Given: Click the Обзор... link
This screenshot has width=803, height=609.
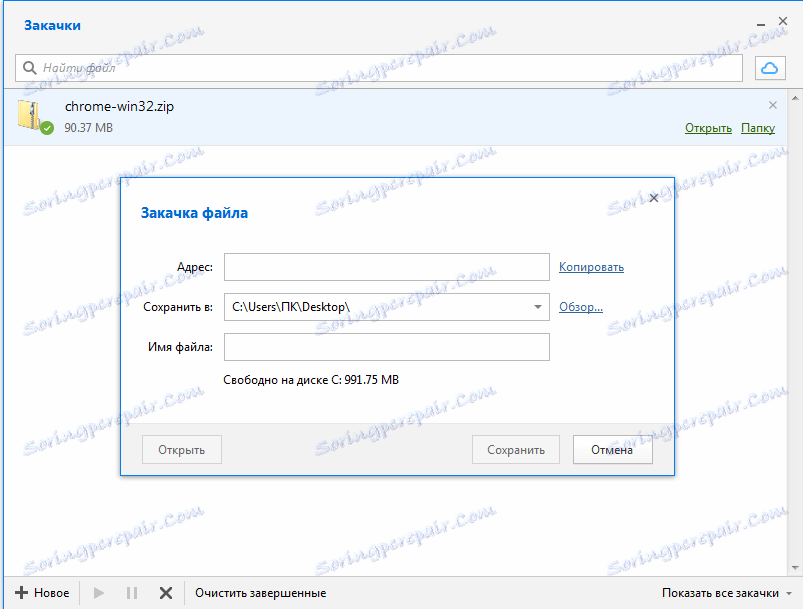Looking at the screenshot, I should [x=580, y=307].
